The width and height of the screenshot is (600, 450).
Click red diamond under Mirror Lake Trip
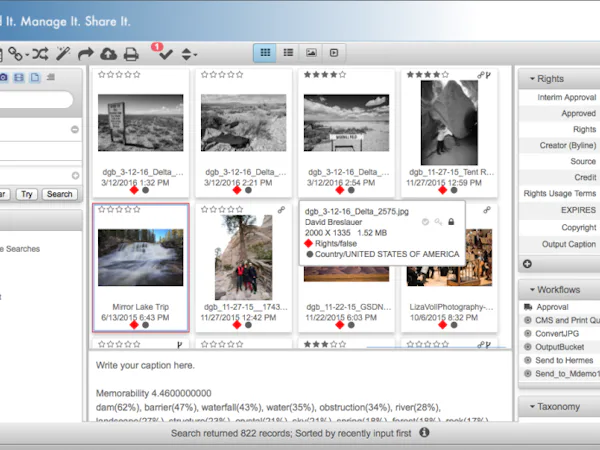[134, 325]
